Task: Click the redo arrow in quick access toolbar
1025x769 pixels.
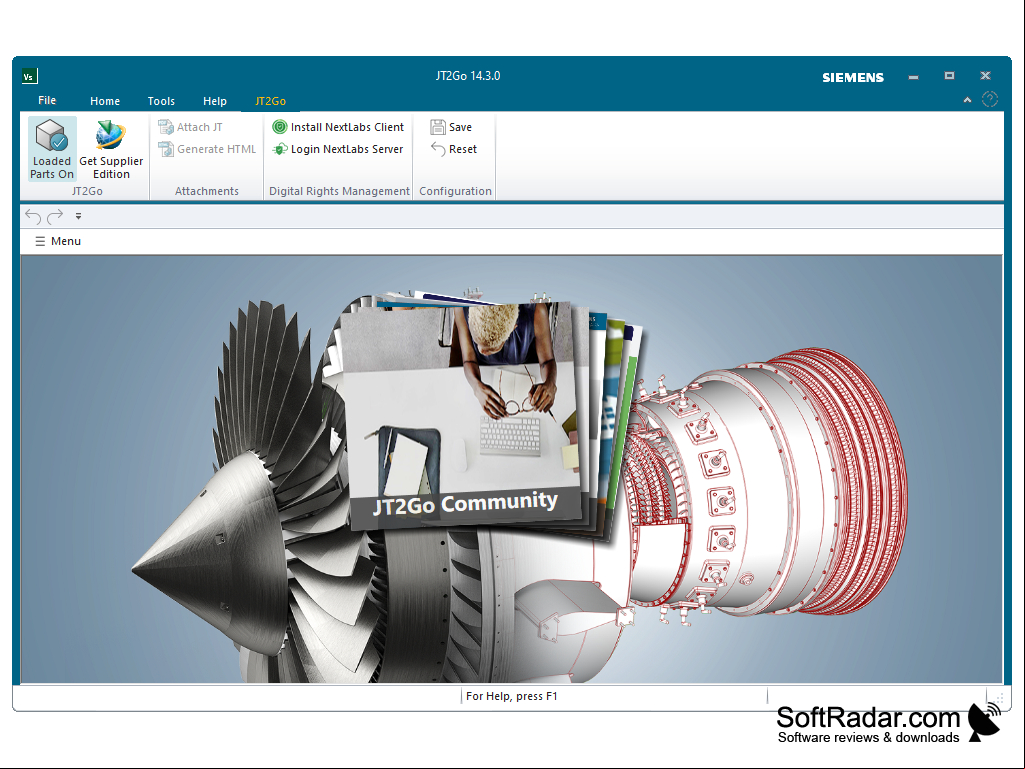Action: pos(56,216)
